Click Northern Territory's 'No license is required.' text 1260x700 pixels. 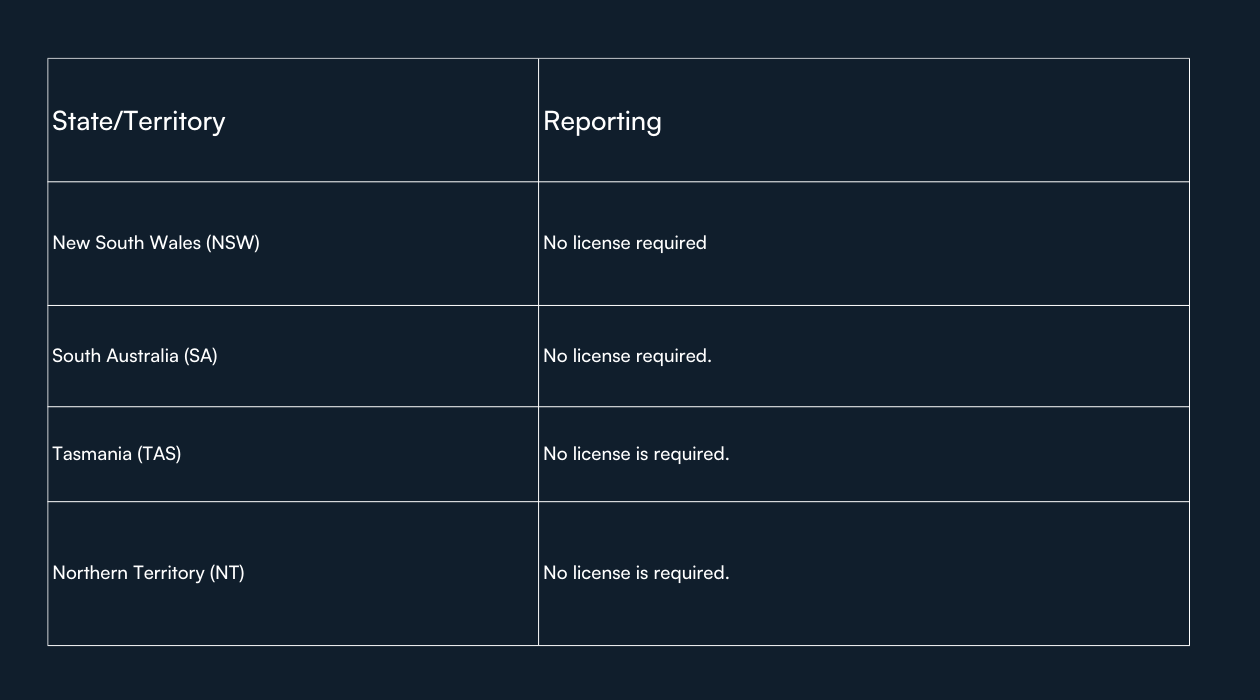tap(636, 573)
